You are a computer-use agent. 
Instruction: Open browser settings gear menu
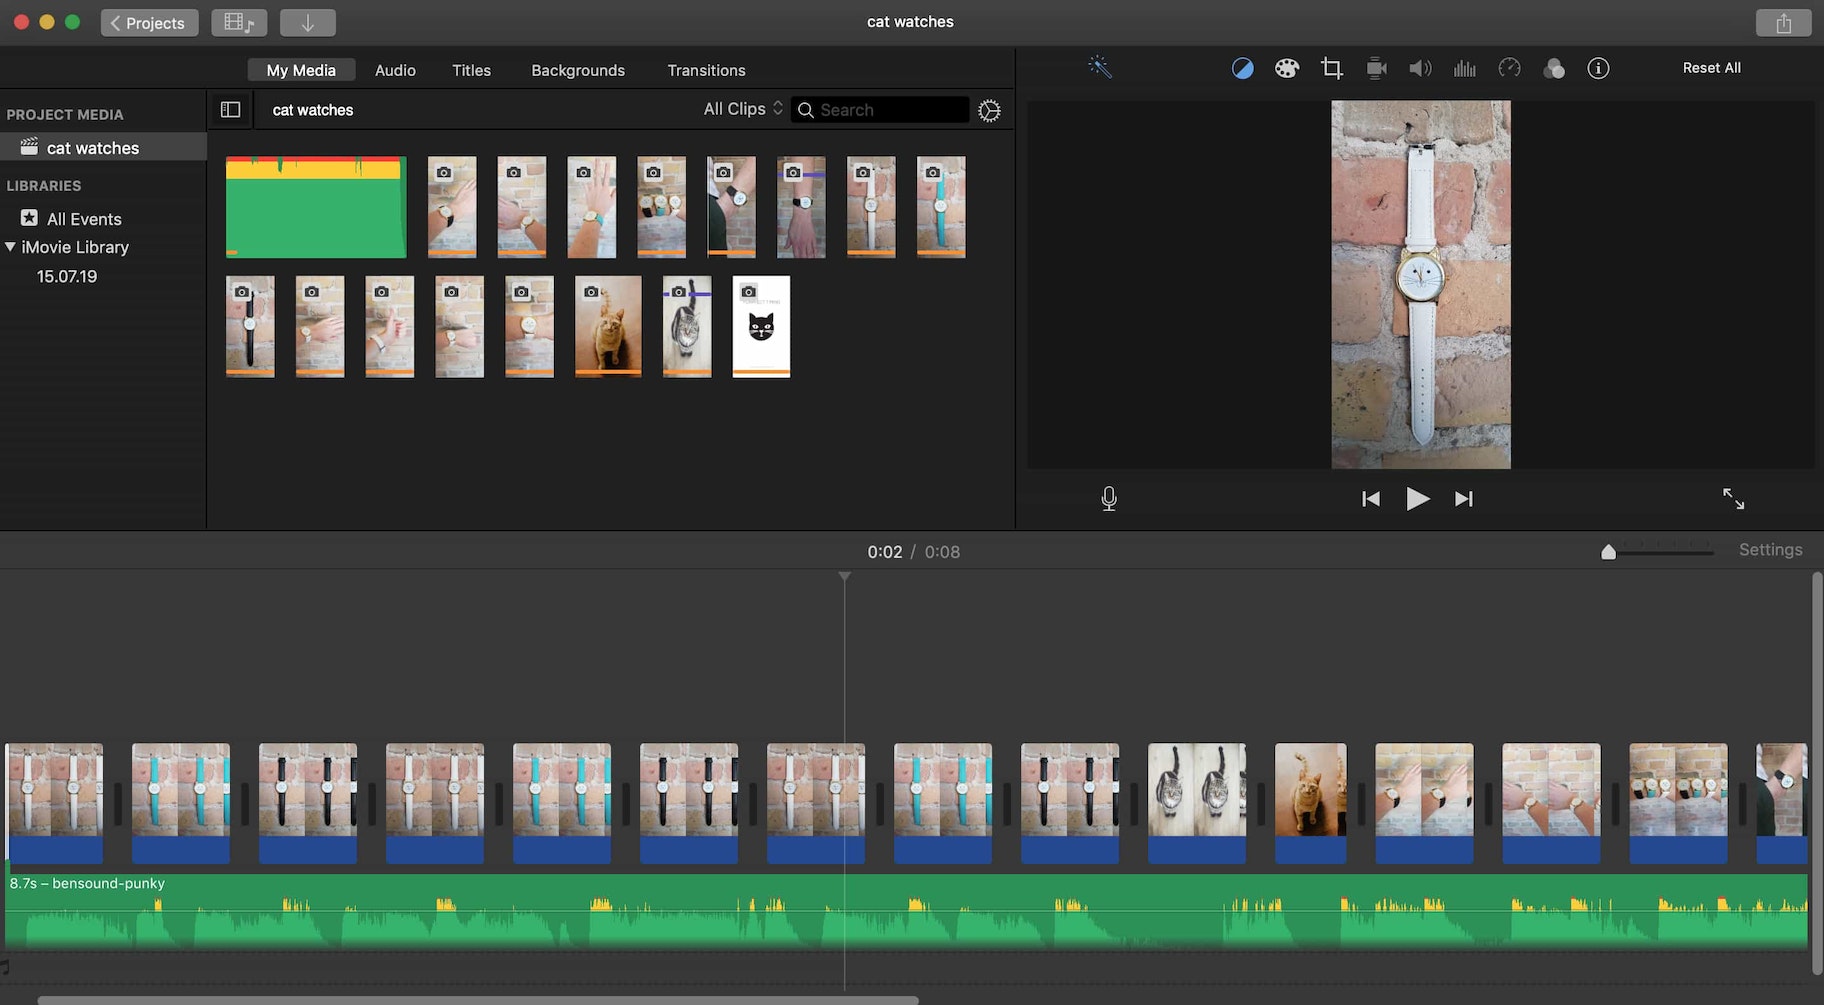(989, 111)
